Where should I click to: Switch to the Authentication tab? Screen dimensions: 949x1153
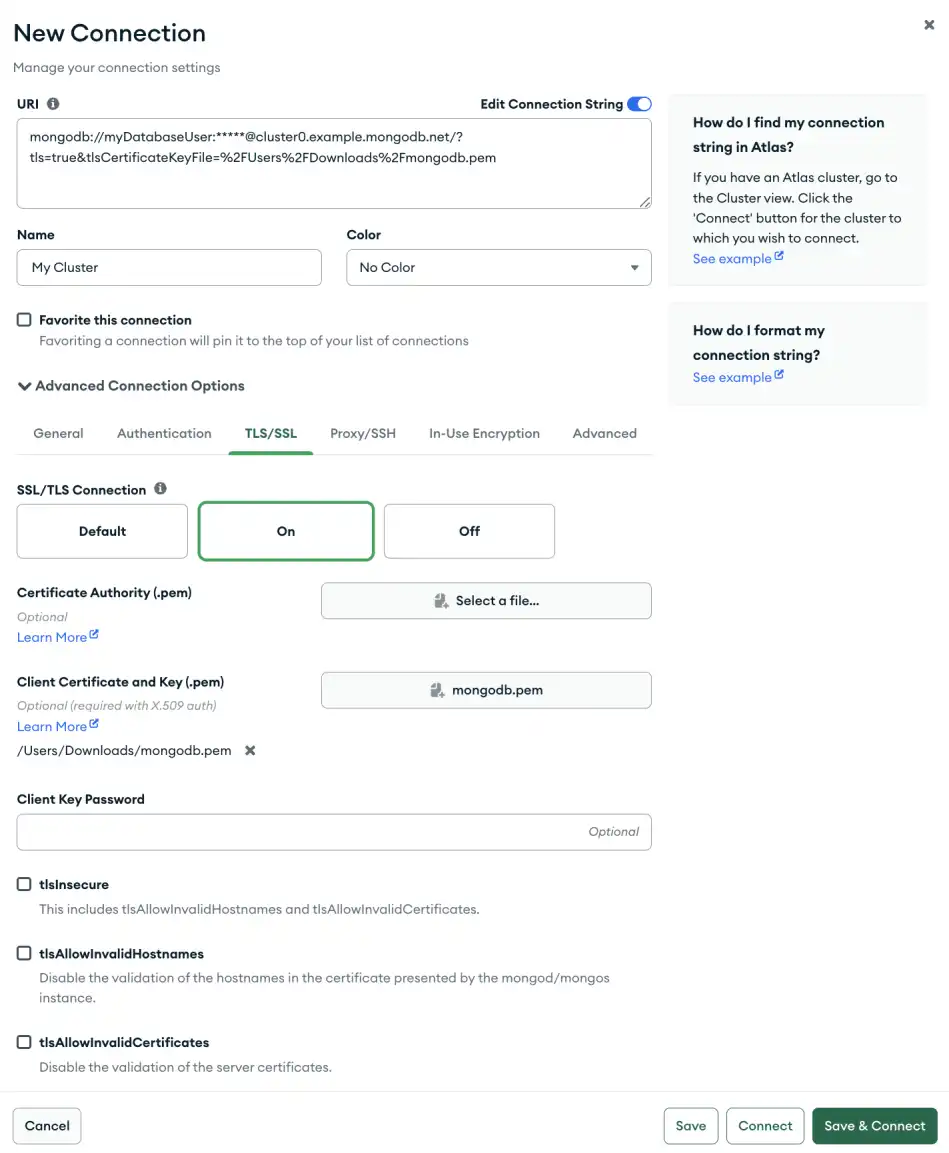164,433
